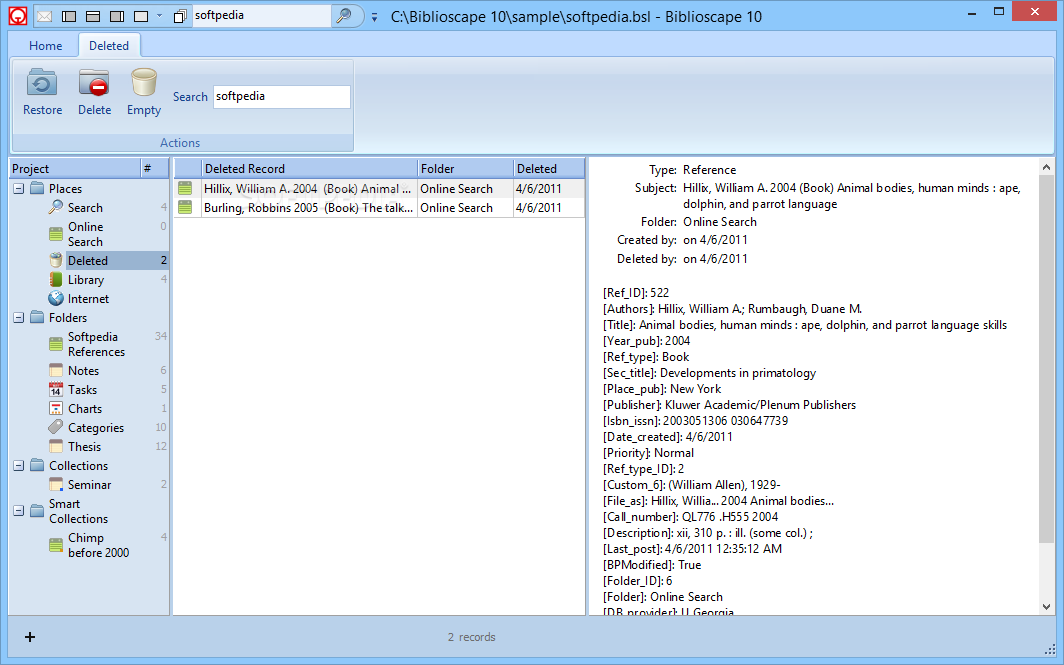The height and width of the screenshot is (665, 1064).
Task: Click the Categories tag icon
Action: click(56, 427)
